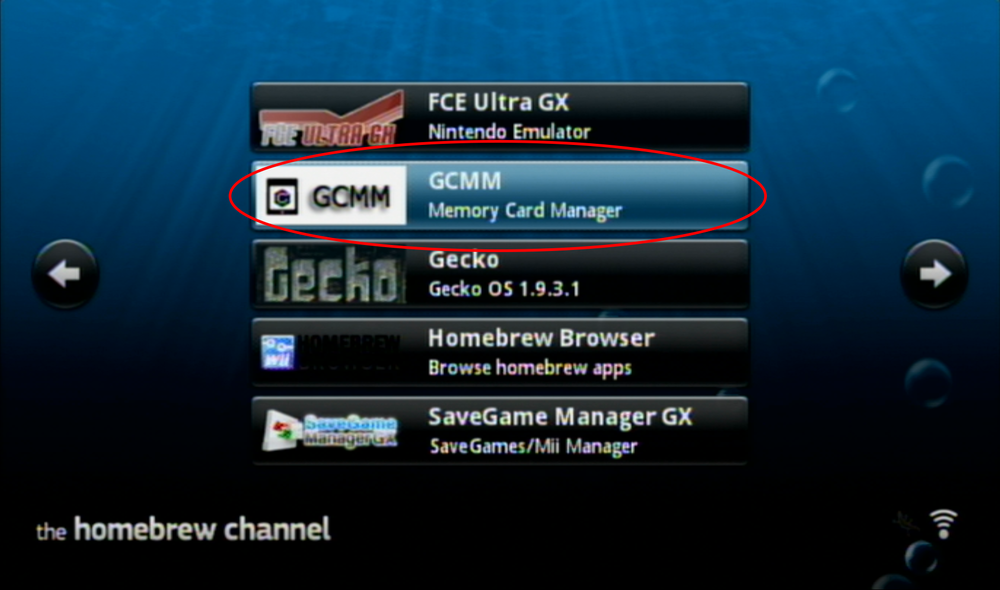Viewport: 1000px width, 590px height.
Task: Click the faint icon beside Wi-Fi indicator
Action: pos(906,522)
